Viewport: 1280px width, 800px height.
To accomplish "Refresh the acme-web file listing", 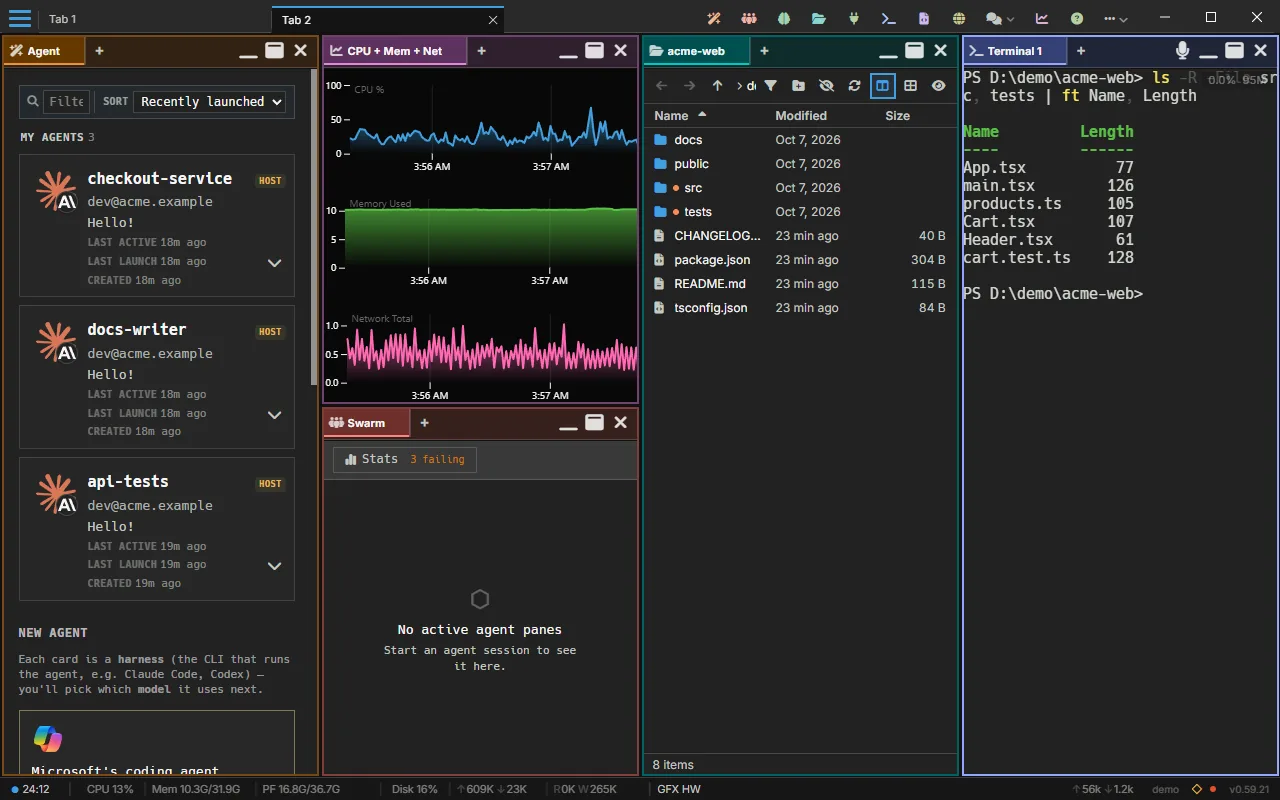I will pyautogui.click(x=854, y=86).
